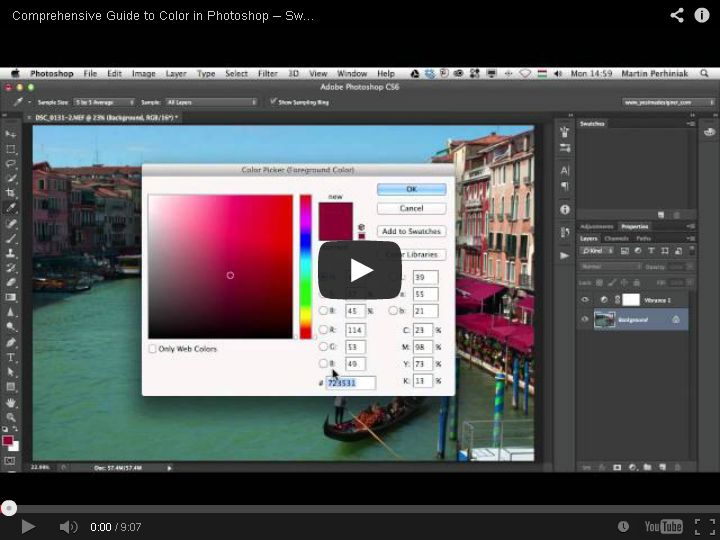Toggle visibility of the Vibrance 1 layer
The image size is (720, 540).
tap(586, 300)
